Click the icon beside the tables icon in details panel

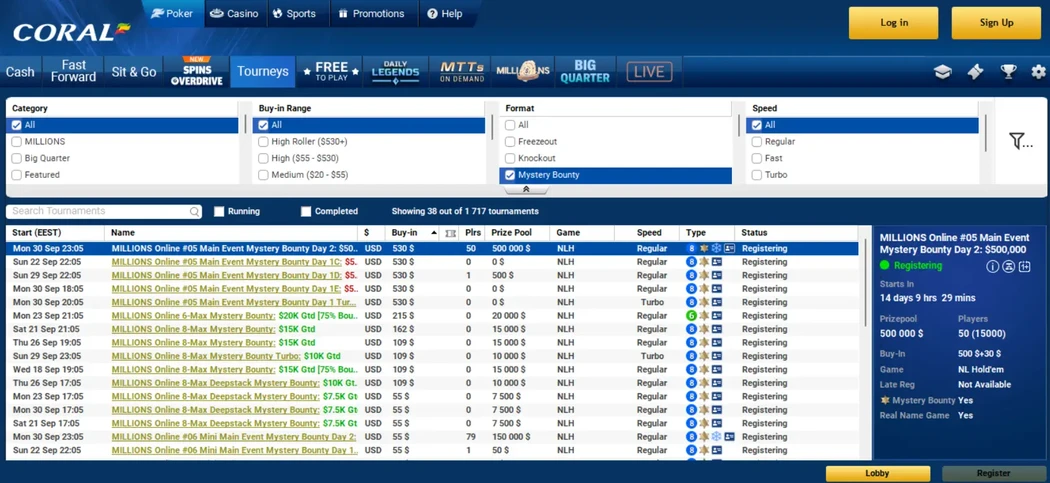[x=1024, y=267]
